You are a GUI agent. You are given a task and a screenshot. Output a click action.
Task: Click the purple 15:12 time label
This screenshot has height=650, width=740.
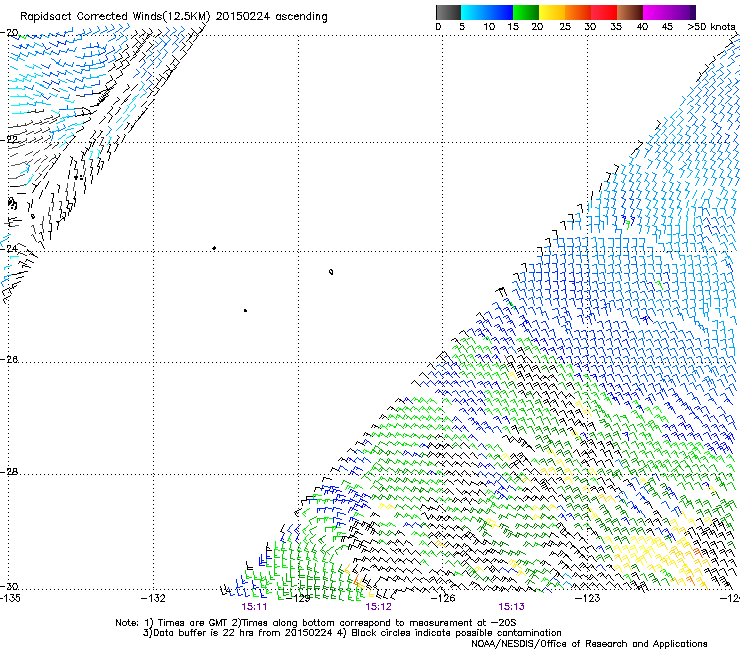(x=378, y=607)
